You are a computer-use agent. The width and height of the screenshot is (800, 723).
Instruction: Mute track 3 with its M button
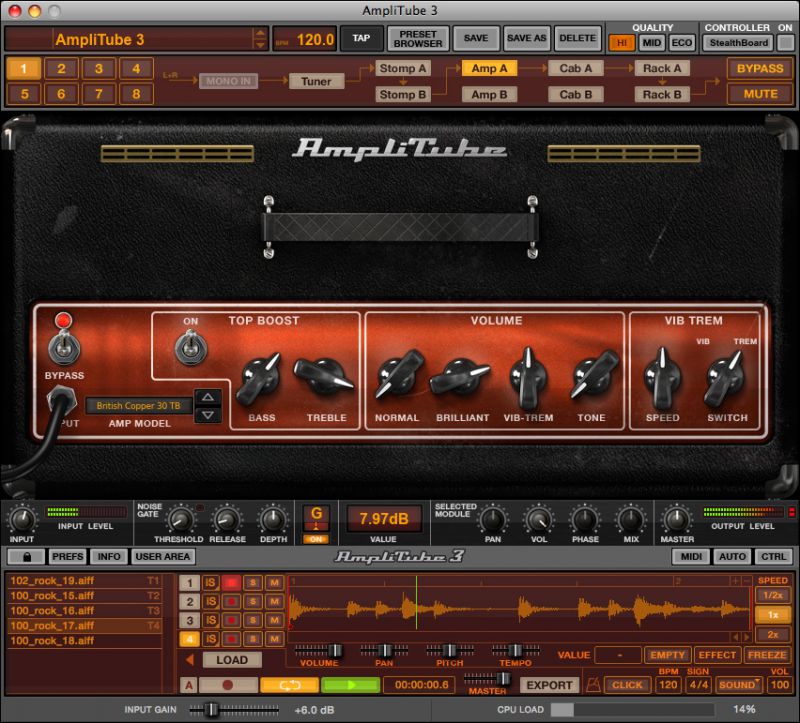(274, 620)
